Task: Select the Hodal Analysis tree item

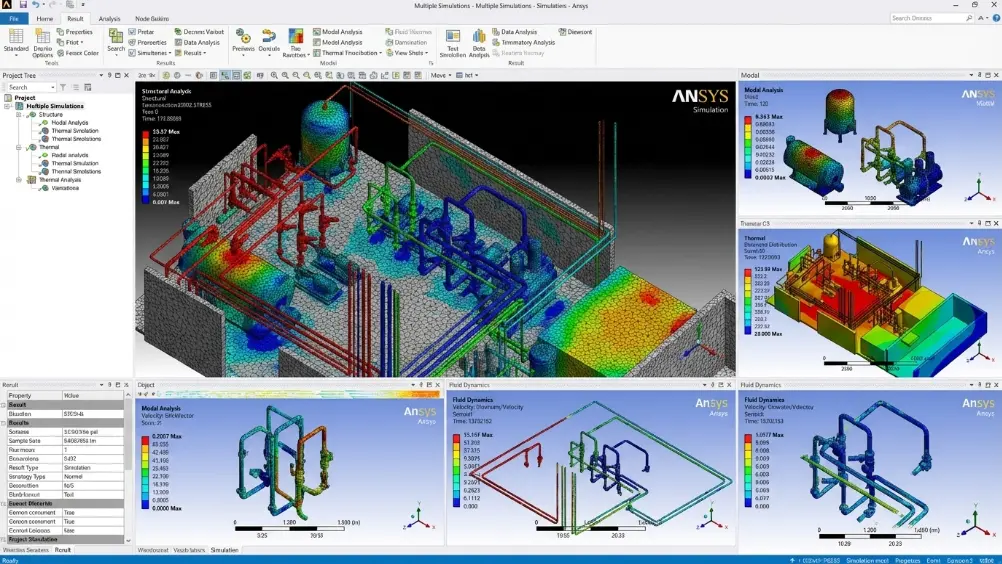Action: [x=70, y=123]
